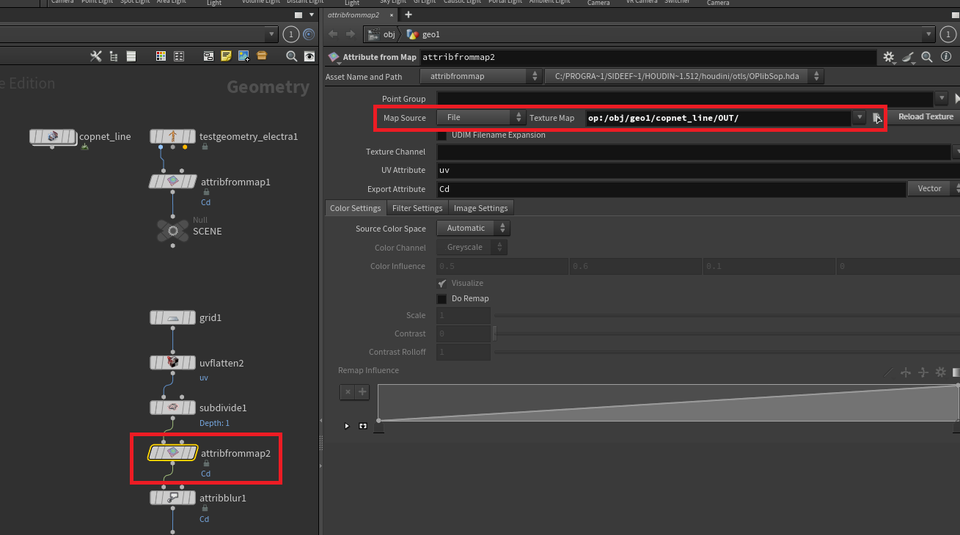Toggle the Do Remap checkbox
Image resolution: width=960 pixels, height=535 pixels.
tap(442, 299)
